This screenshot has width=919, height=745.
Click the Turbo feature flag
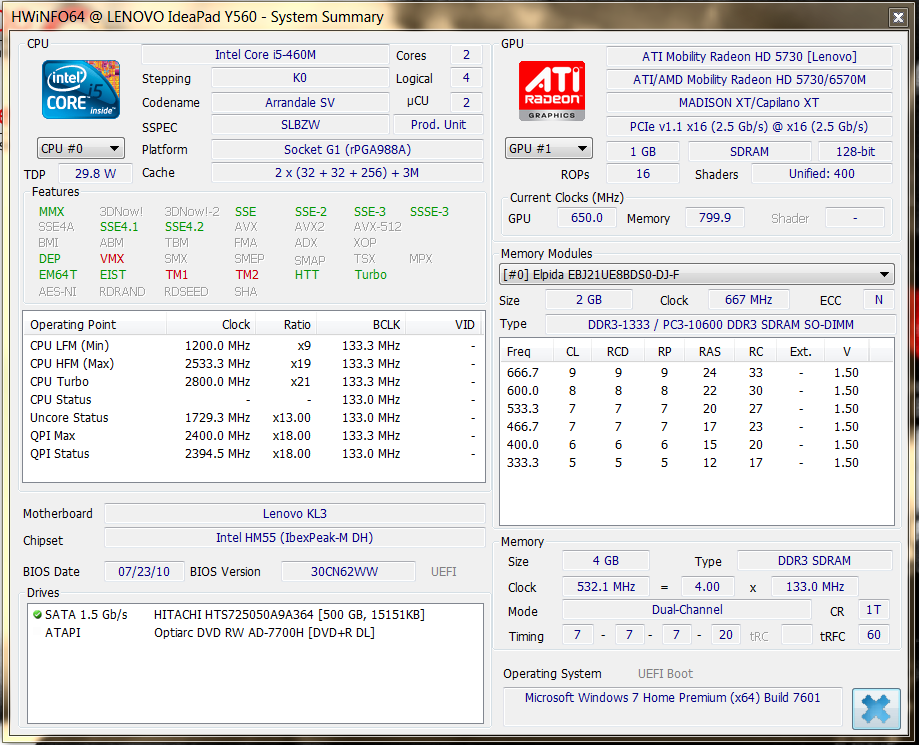pos(370,275)
